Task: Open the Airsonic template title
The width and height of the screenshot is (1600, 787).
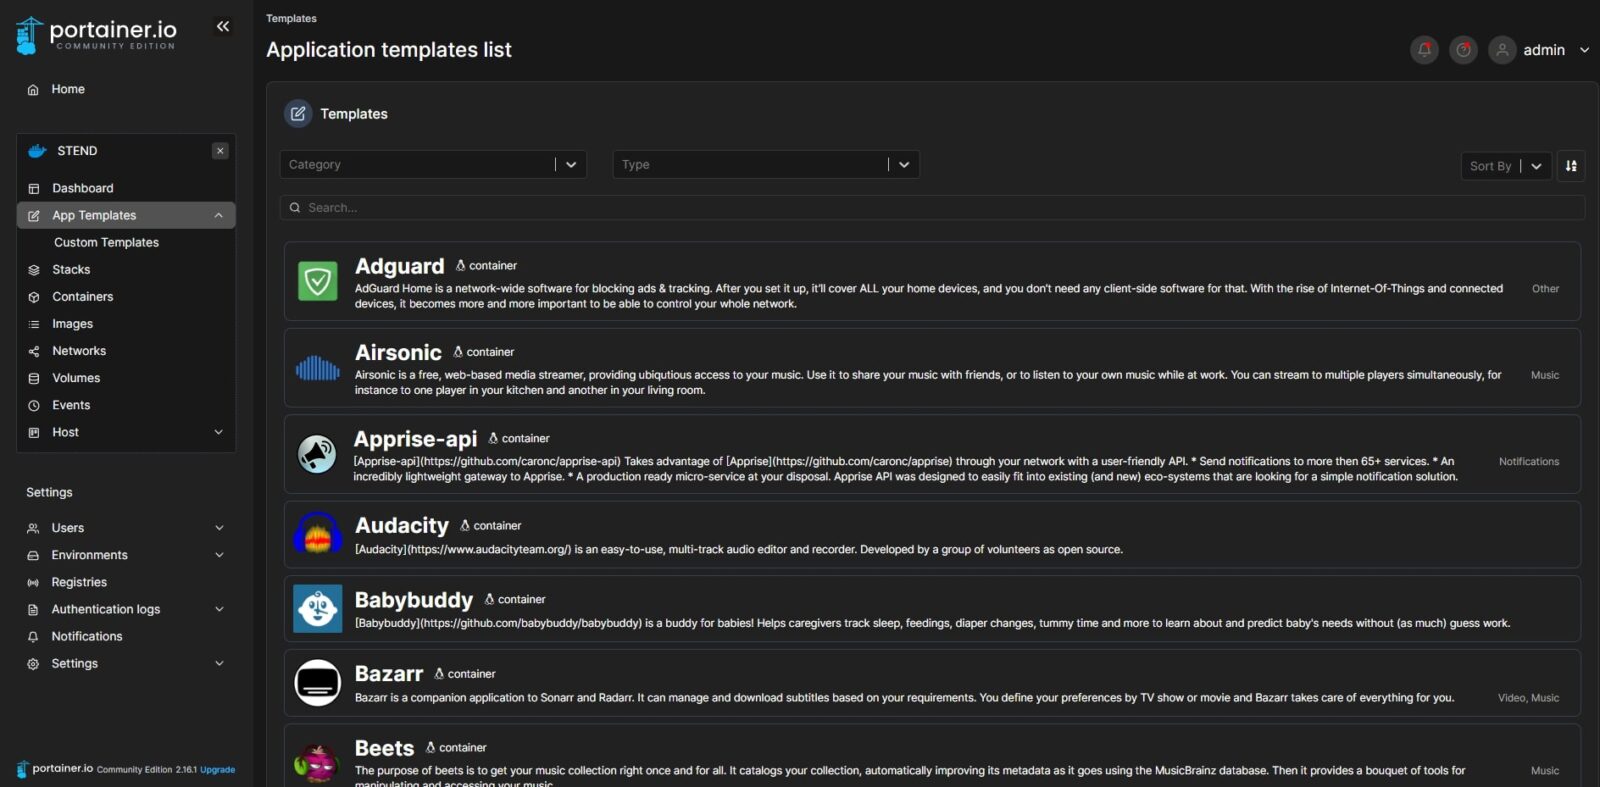Action: (x=398, y=353)
